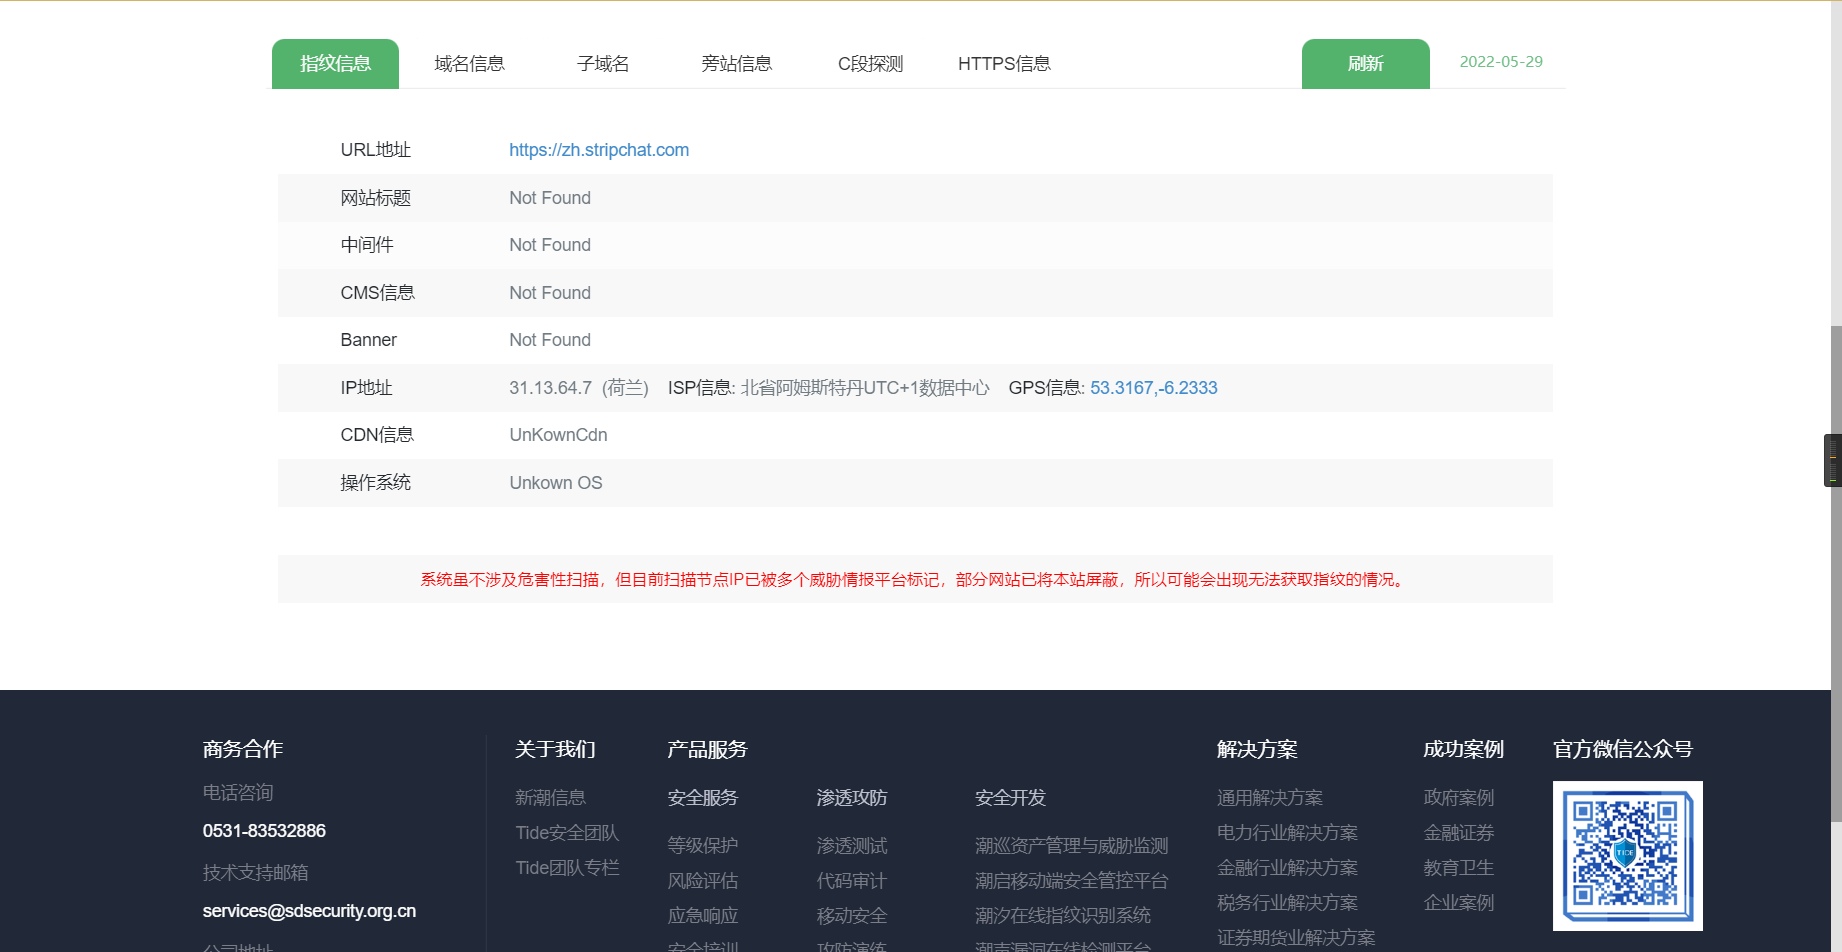Open 电力行业解决方案 link
This screenshot has height=952, width=1842.
[x=1287, y=833]
